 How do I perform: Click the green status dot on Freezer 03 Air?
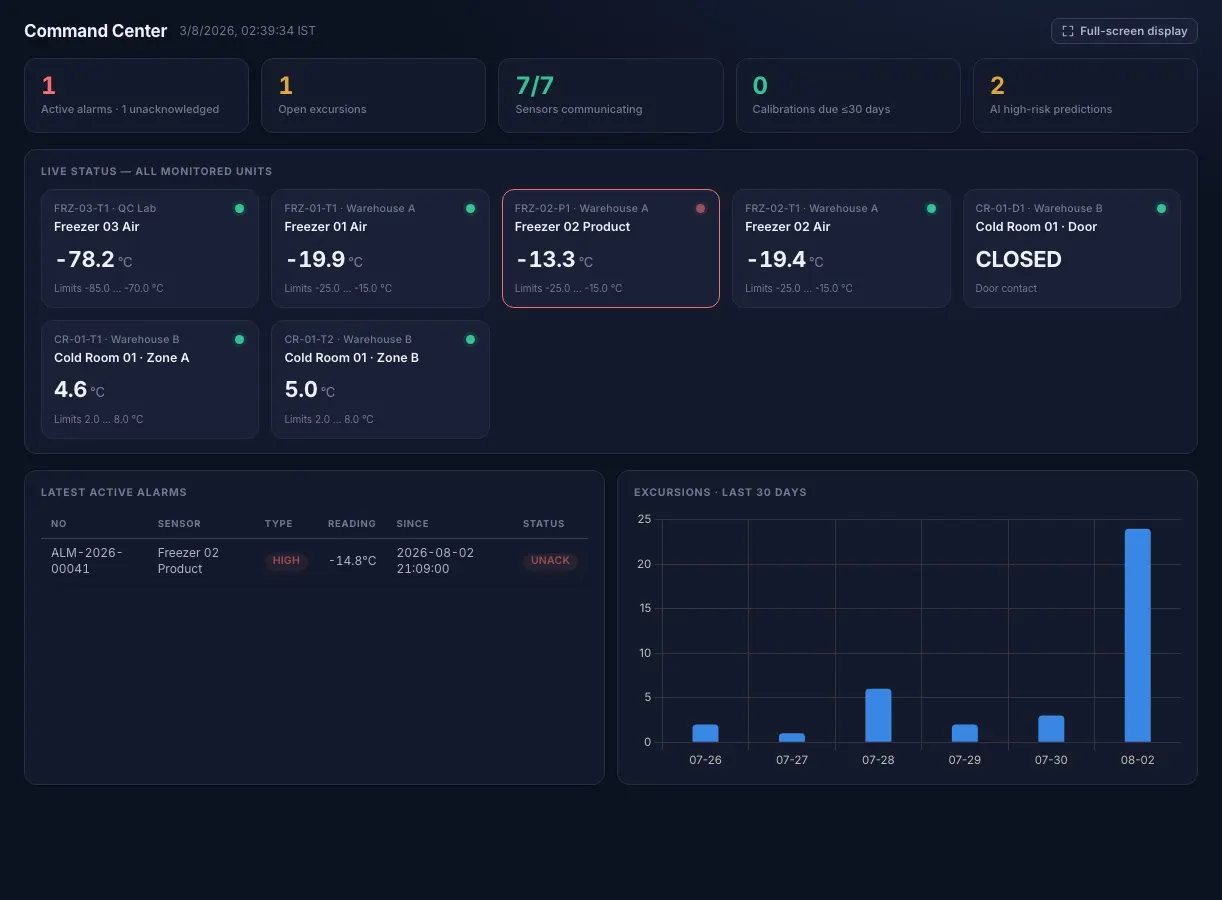[239, 208]
